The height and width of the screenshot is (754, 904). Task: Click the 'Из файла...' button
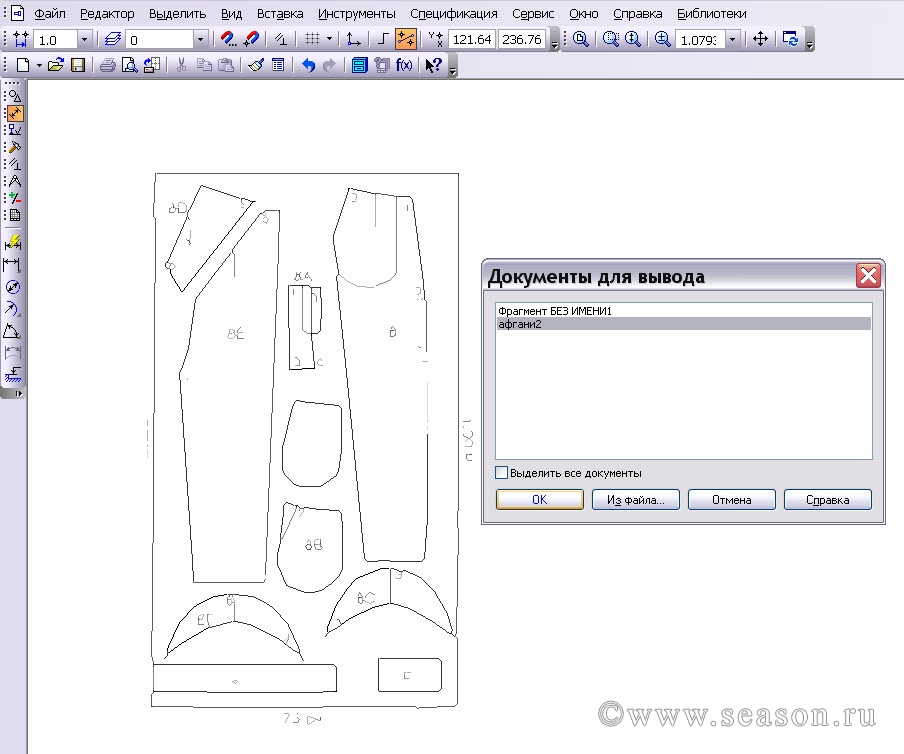(635, 500)
